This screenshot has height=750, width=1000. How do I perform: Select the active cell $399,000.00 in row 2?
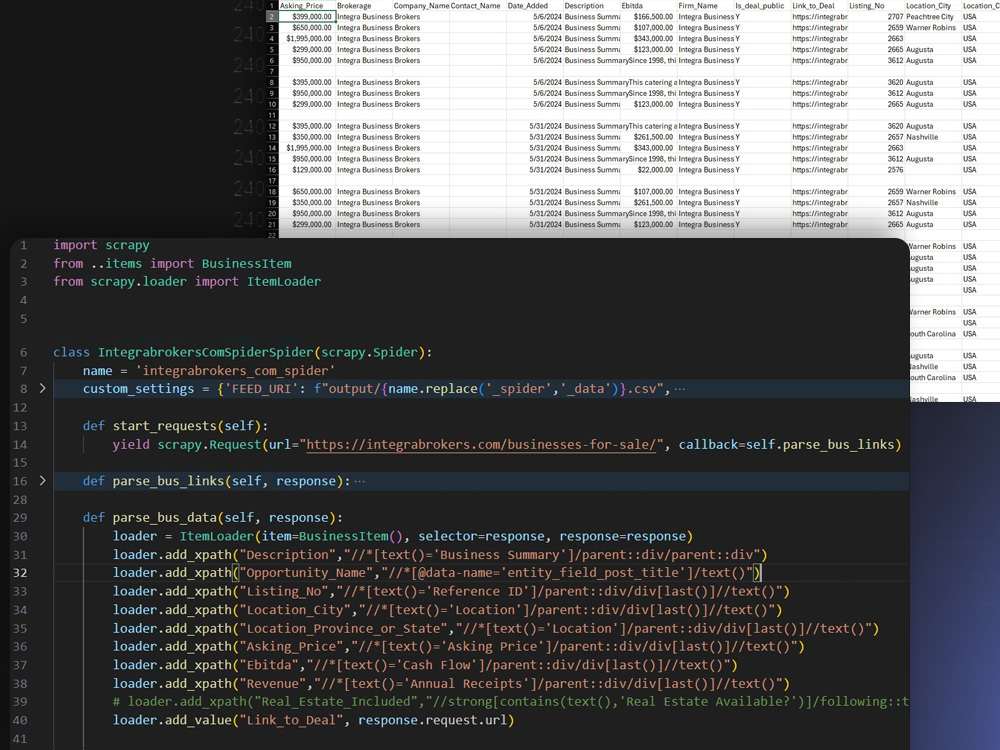pyautogui.click(x=307, y=17)
